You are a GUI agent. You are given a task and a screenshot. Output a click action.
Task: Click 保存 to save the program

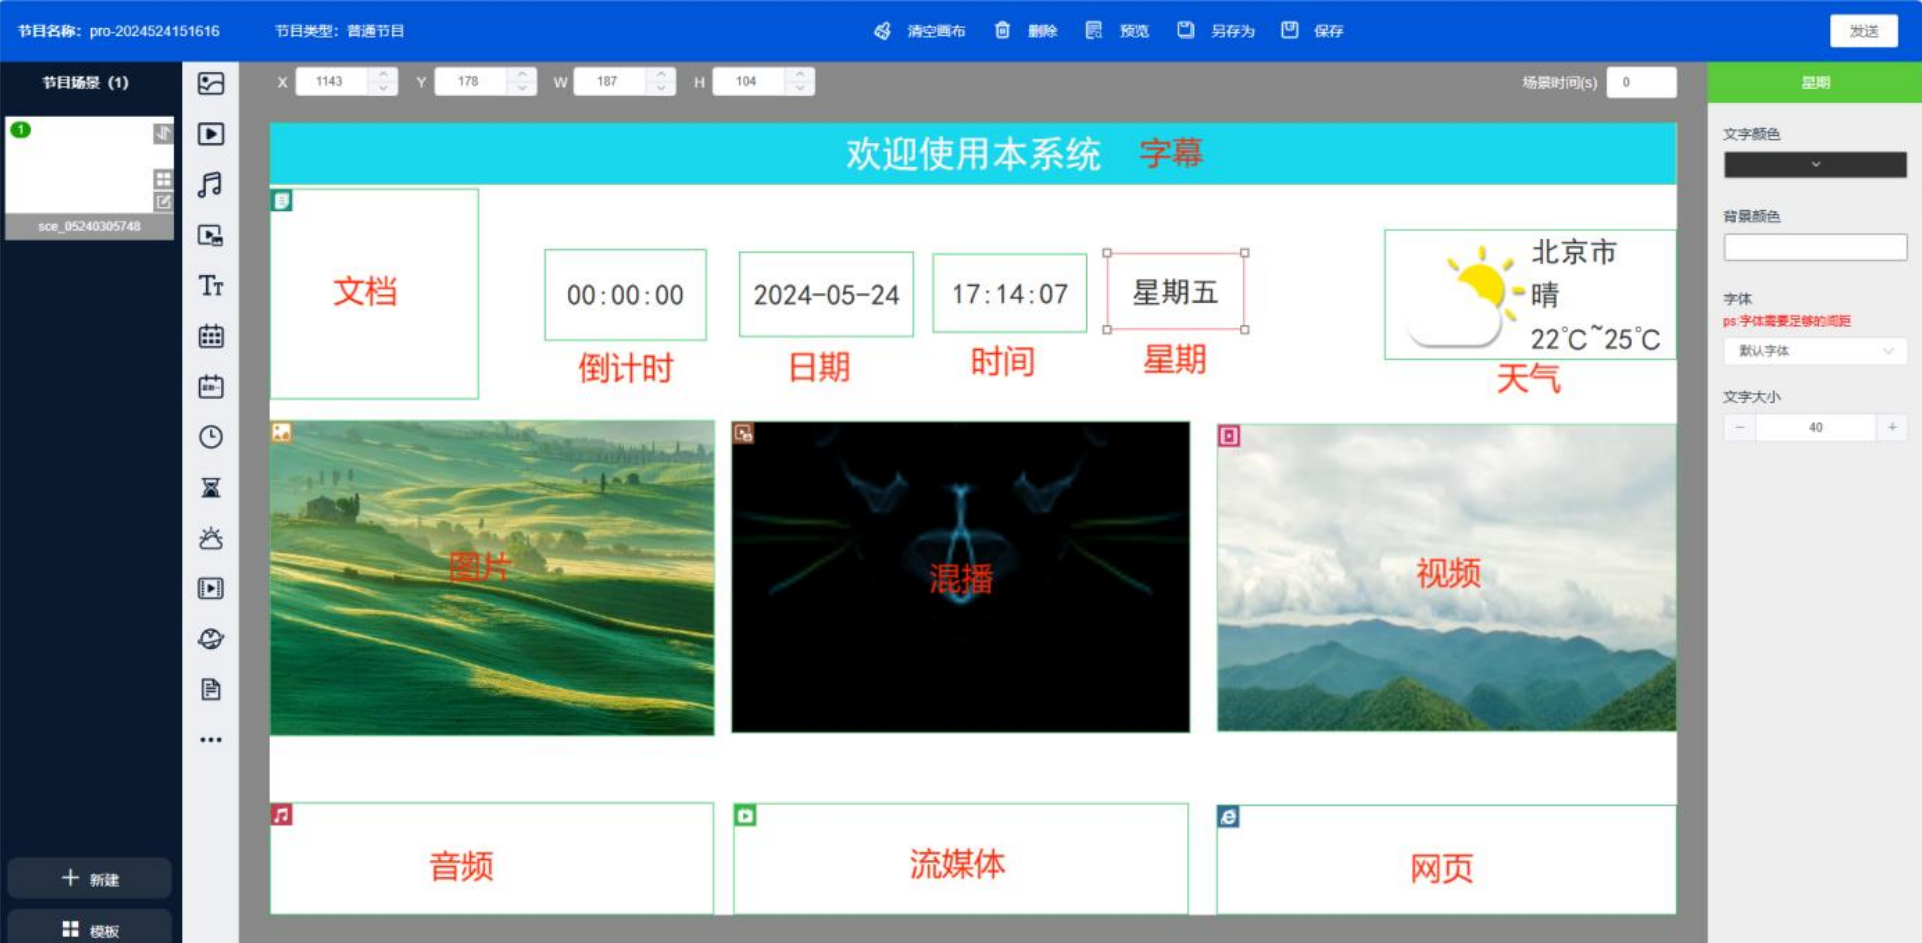tap(1313, 31)
